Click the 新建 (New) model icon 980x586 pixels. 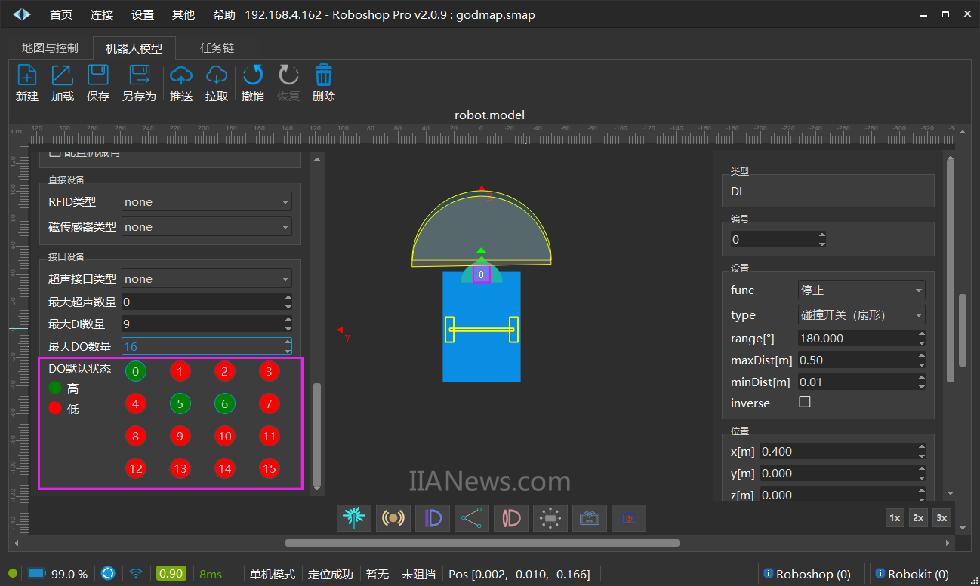(x=27, y=82)
